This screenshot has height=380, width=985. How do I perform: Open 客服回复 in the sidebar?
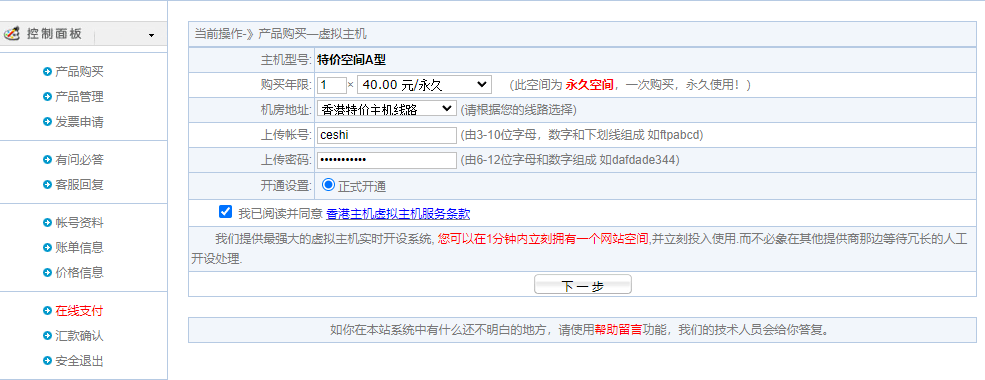(x=79, y=185)
